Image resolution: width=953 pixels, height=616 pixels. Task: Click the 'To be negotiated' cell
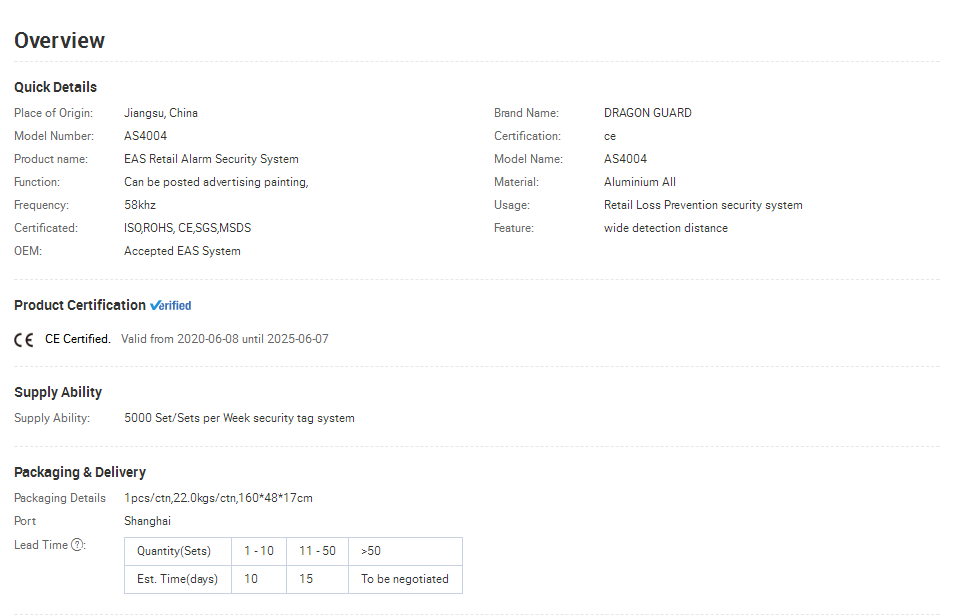[x=405, y=580]
